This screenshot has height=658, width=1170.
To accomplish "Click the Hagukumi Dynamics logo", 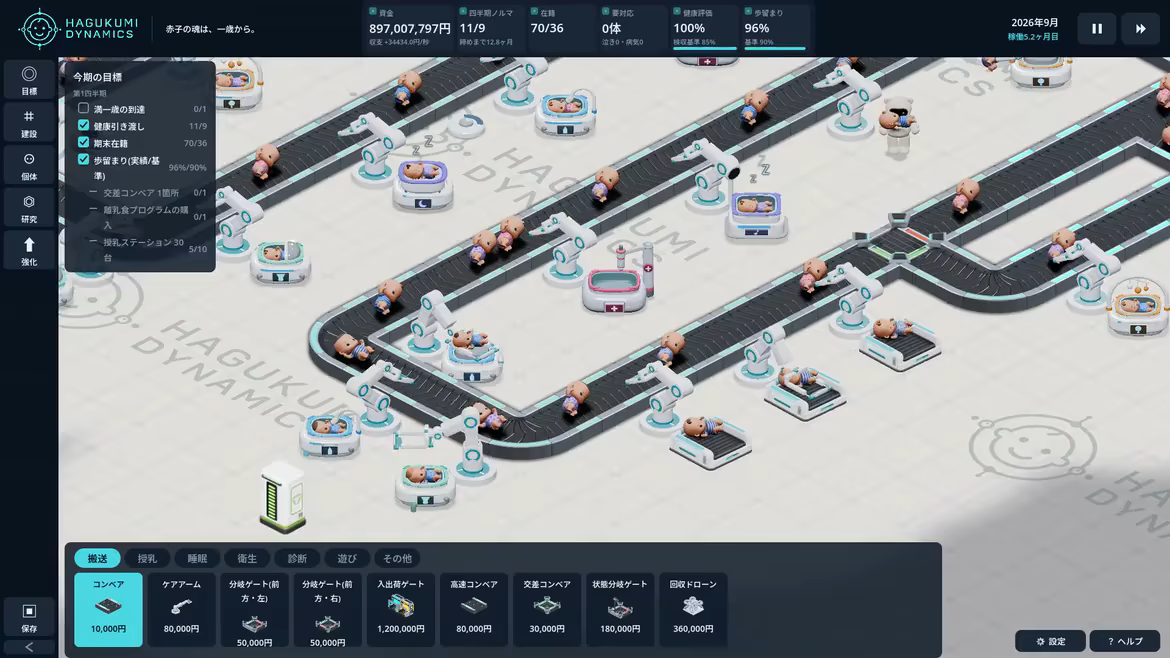I will (x=78, y=28).
